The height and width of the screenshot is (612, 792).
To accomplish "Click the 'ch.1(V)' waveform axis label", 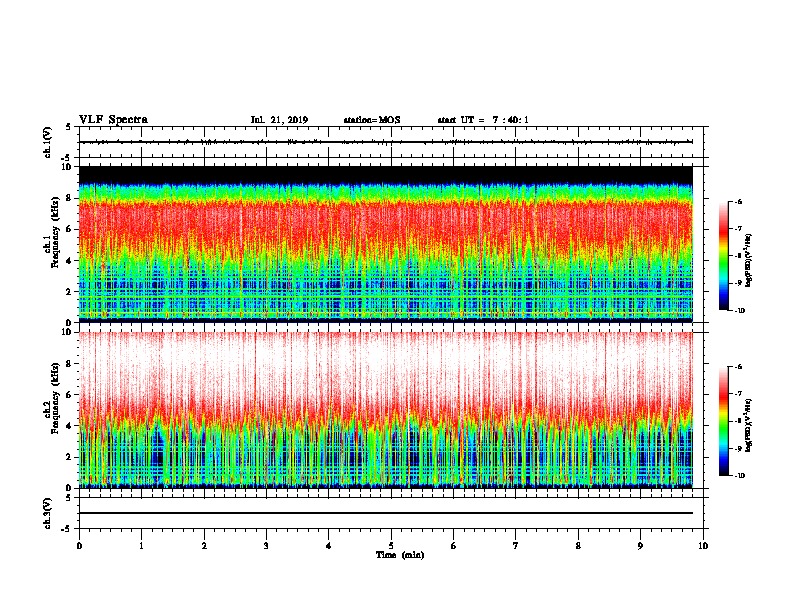I will (48, 142).
